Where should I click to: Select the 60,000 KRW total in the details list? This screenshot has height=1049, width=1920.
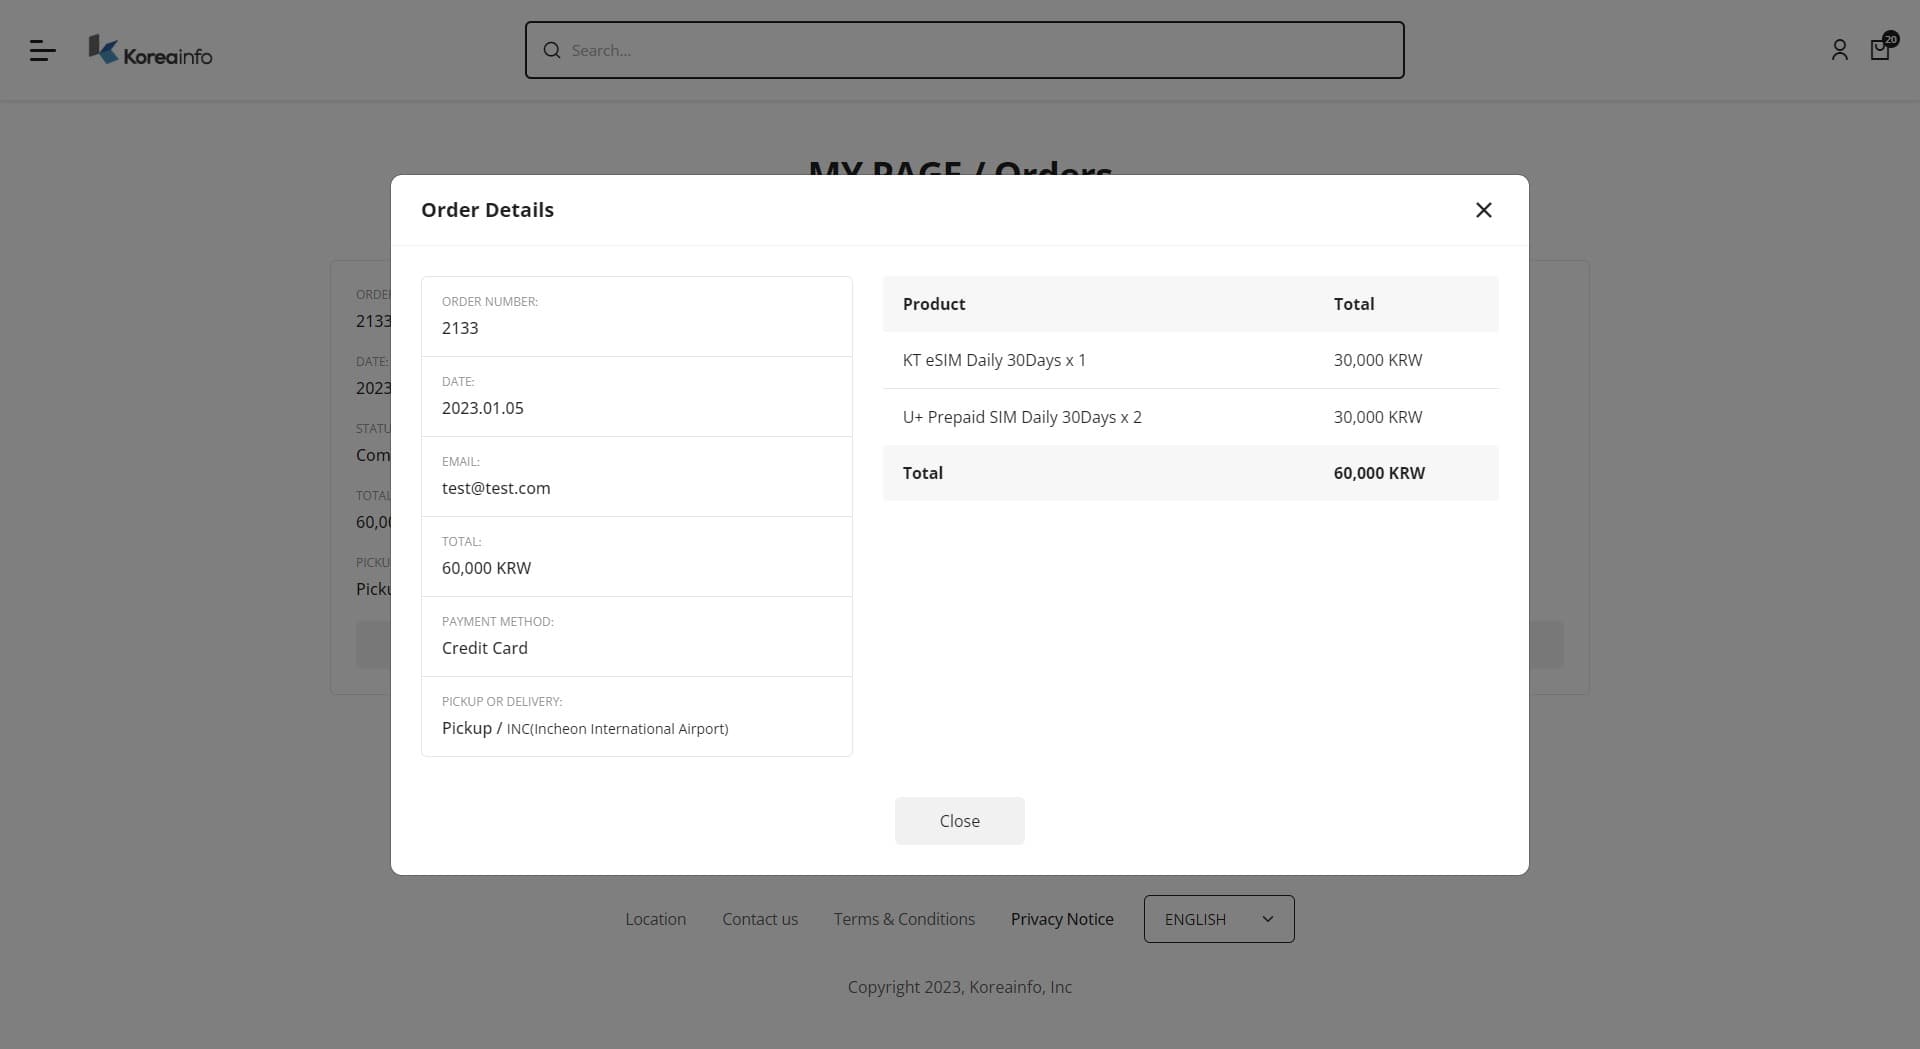tap(487, 568)
